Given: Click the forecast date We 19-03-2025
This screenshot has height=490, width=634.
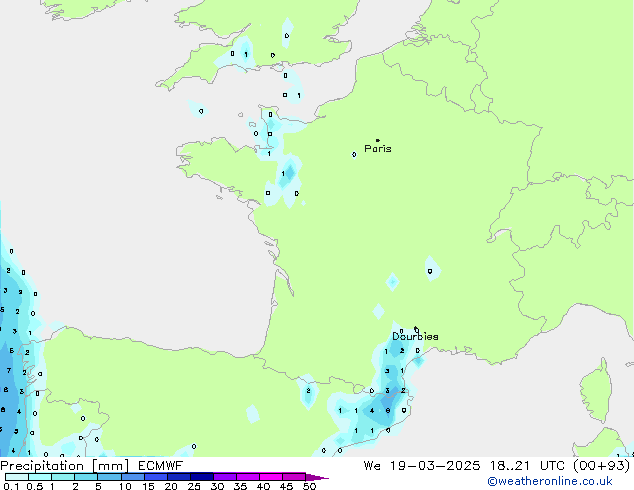Looking at the screenshot, I should (432, 465).
